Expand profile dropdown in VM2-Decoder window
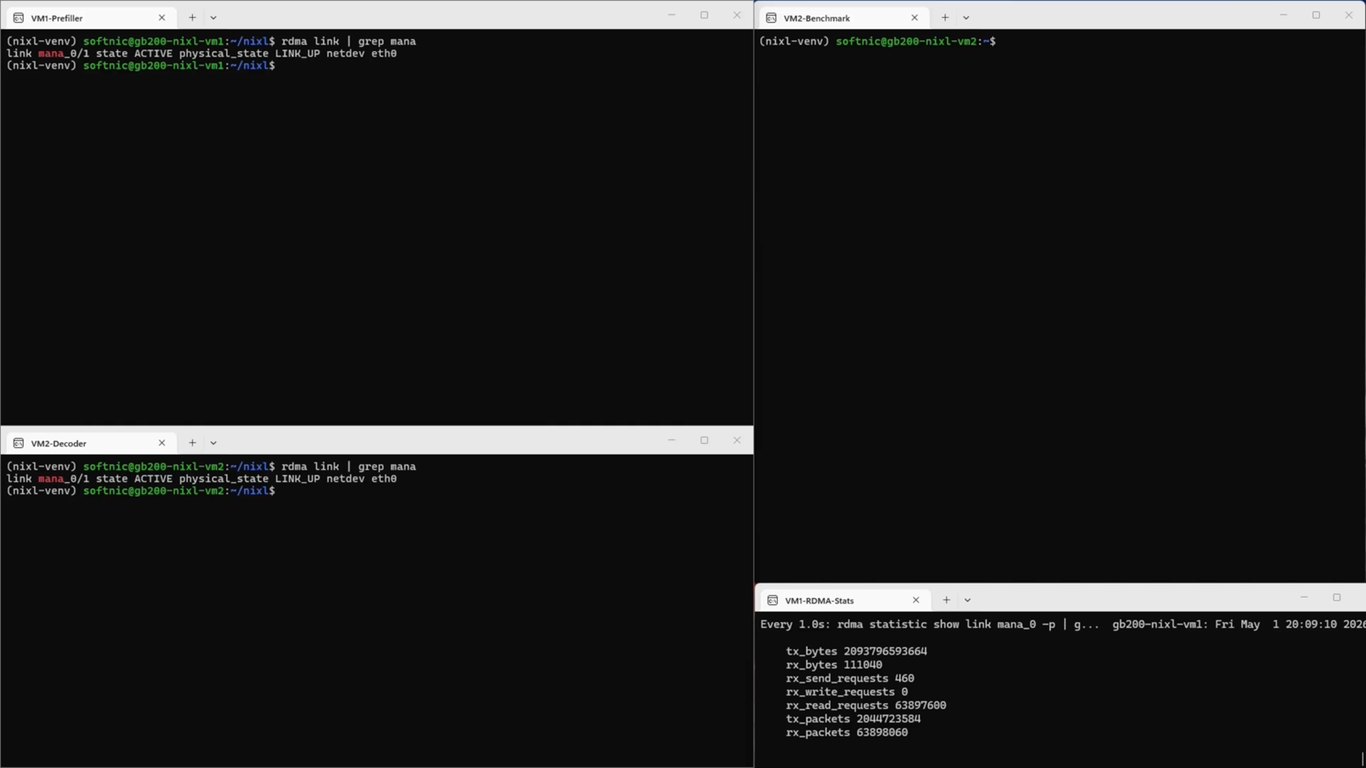The height and width of the screenshot is (768, 1366). point(213,443)
